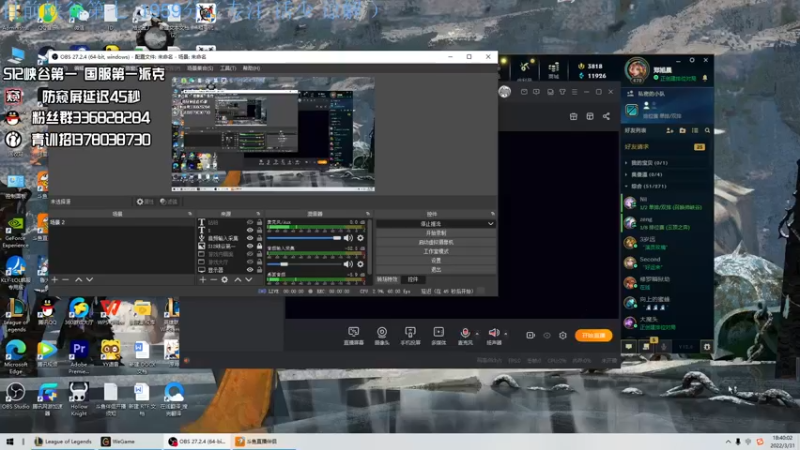800x450 pixels.
Task: Move source up in Sources panel
Action: click(238, 280)
